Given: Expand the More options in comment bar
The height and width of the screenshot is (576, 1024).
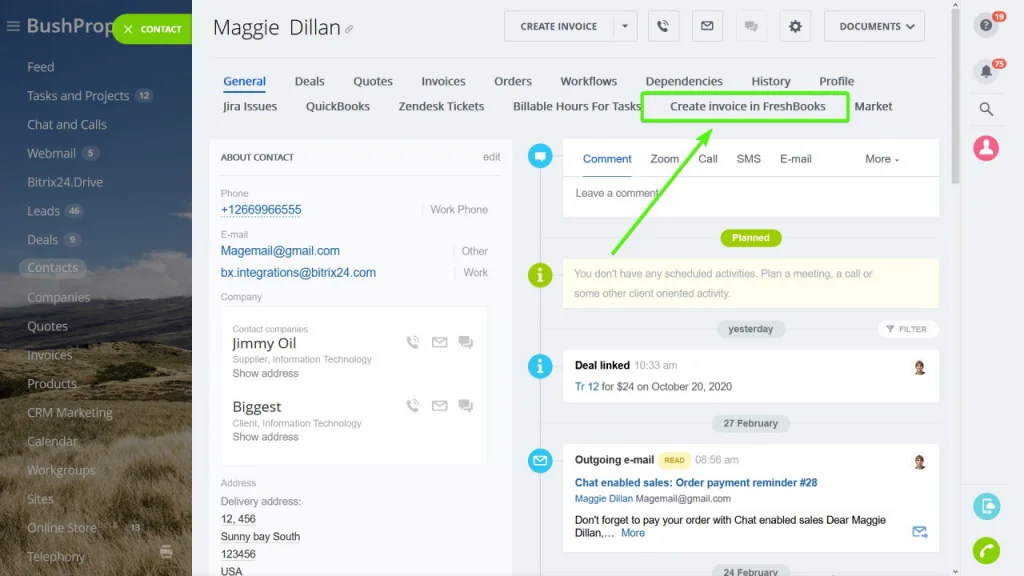Looking at the screenshot, I should (882, 159).
